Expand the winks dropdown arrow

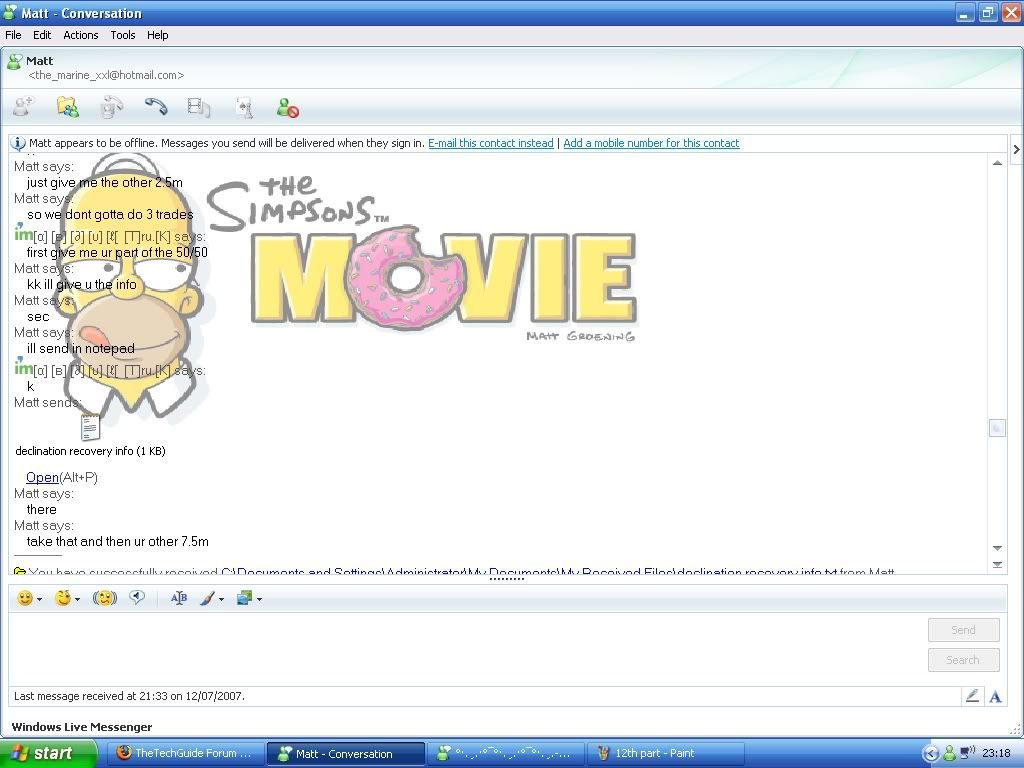(77, 599)
